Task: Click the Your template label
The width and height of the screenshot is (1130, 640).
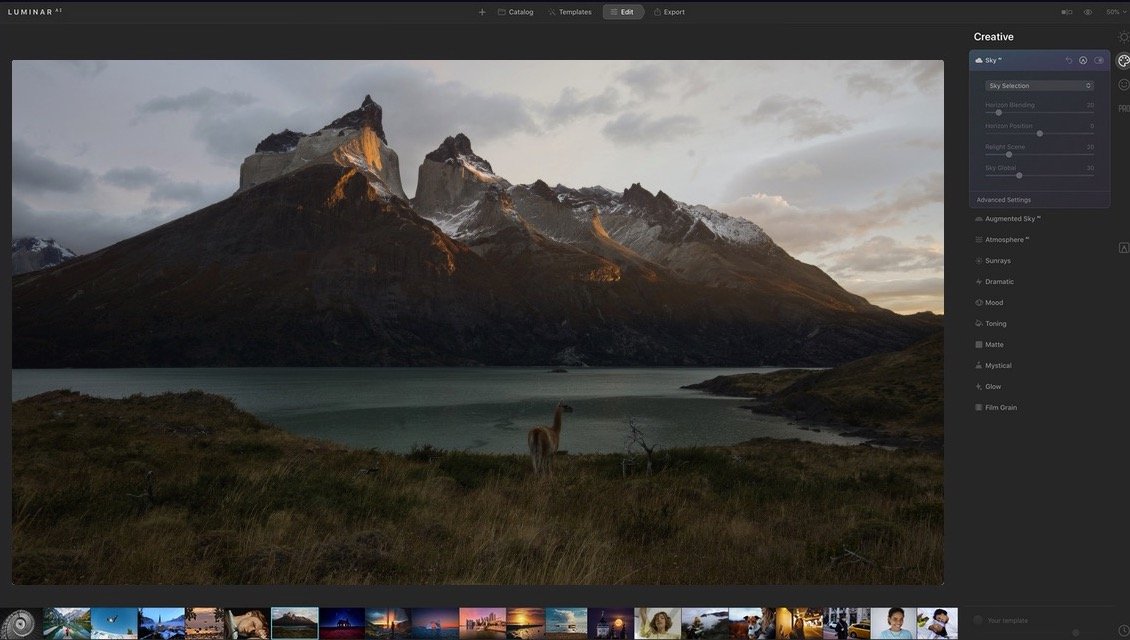Action: tap(1007, 621)
